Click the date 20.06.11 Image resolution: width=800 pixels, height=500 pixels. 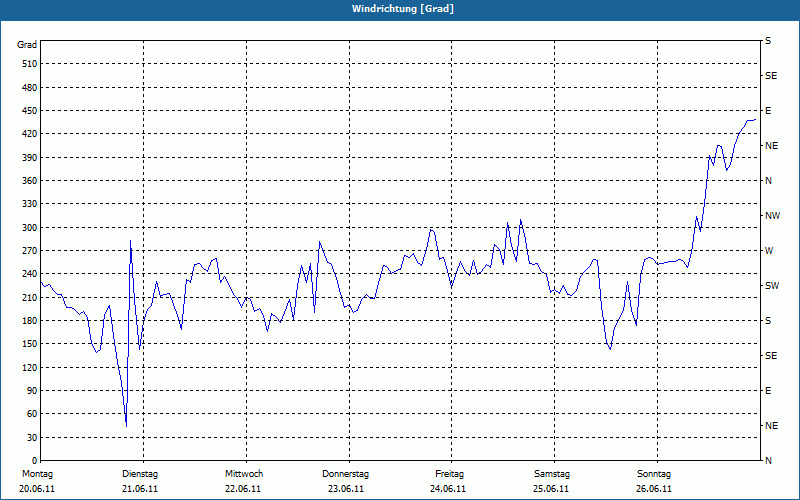click(37, 489)
